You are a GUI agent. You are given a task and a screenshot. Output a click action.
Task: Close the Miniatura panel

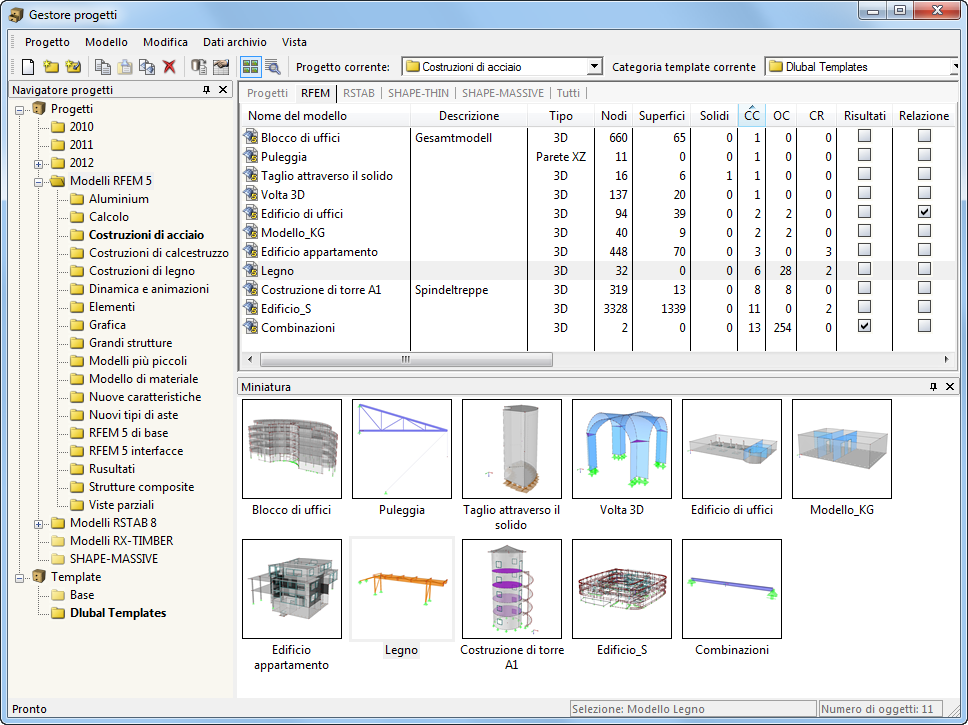pyautogui.click(x=950, y=387)
